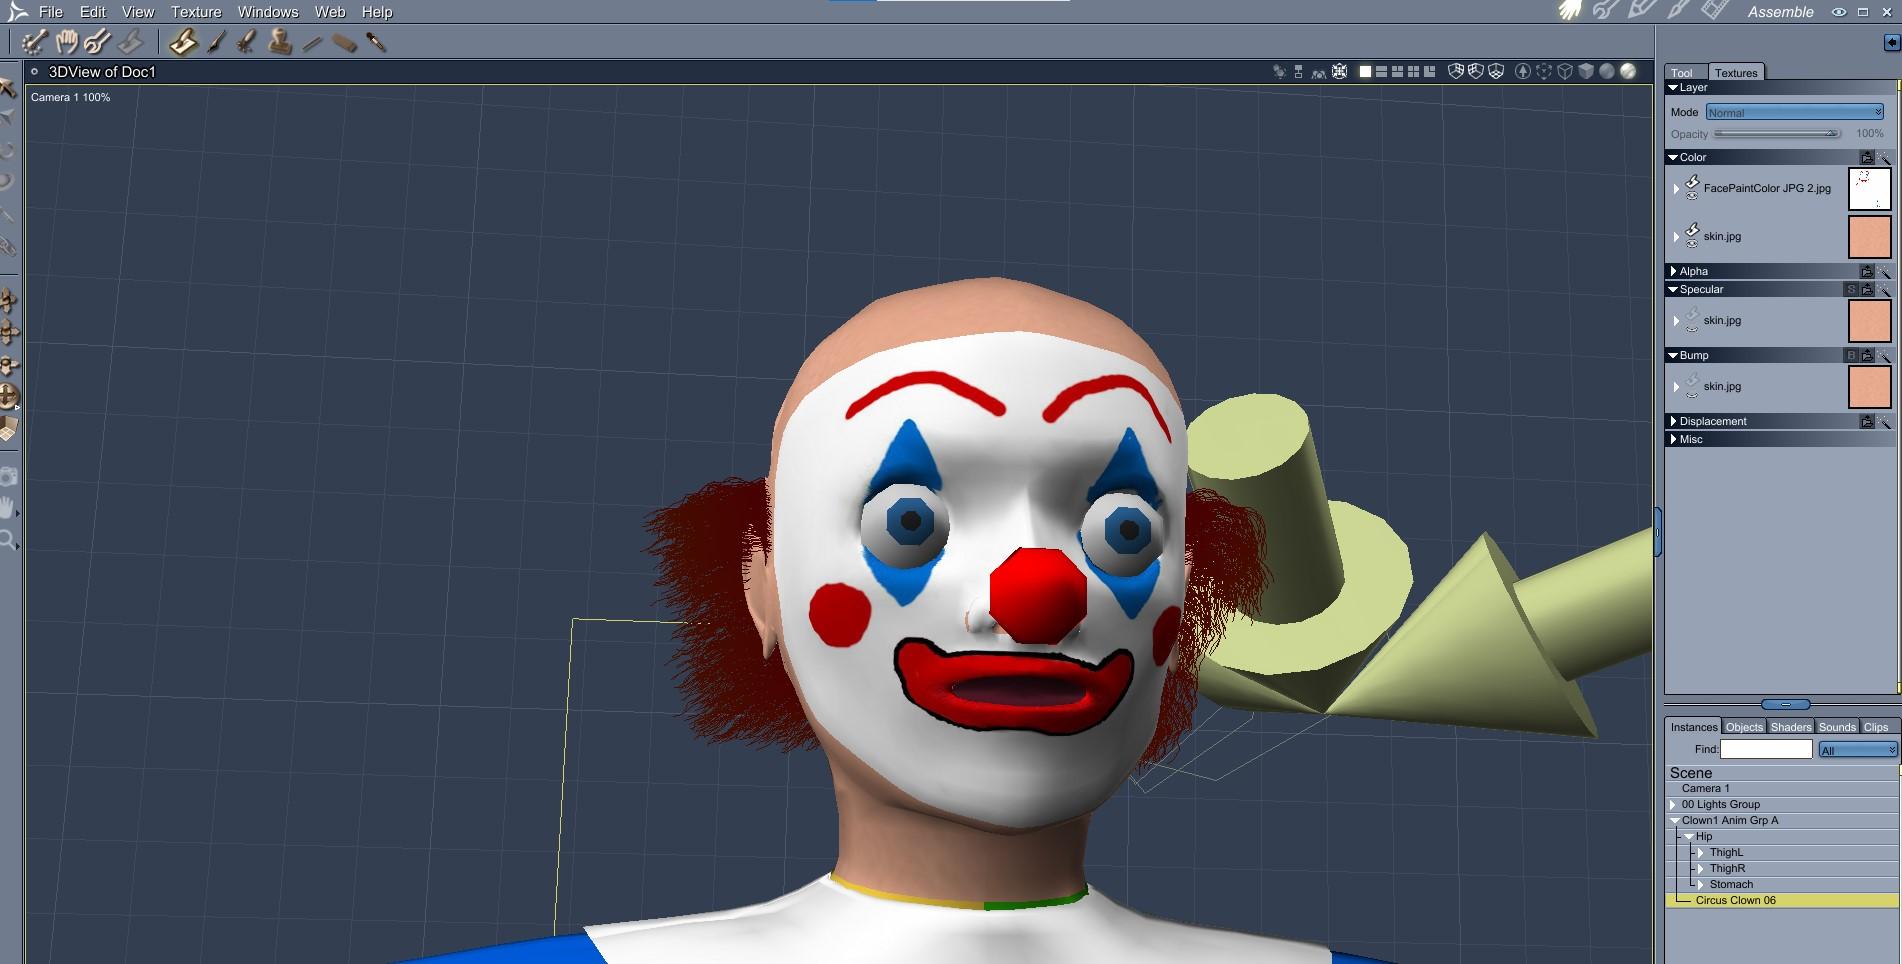Viewport: 1902px width, 964px height.
Task: Click the Assemble room label
Action: [x=1780, y=12]
